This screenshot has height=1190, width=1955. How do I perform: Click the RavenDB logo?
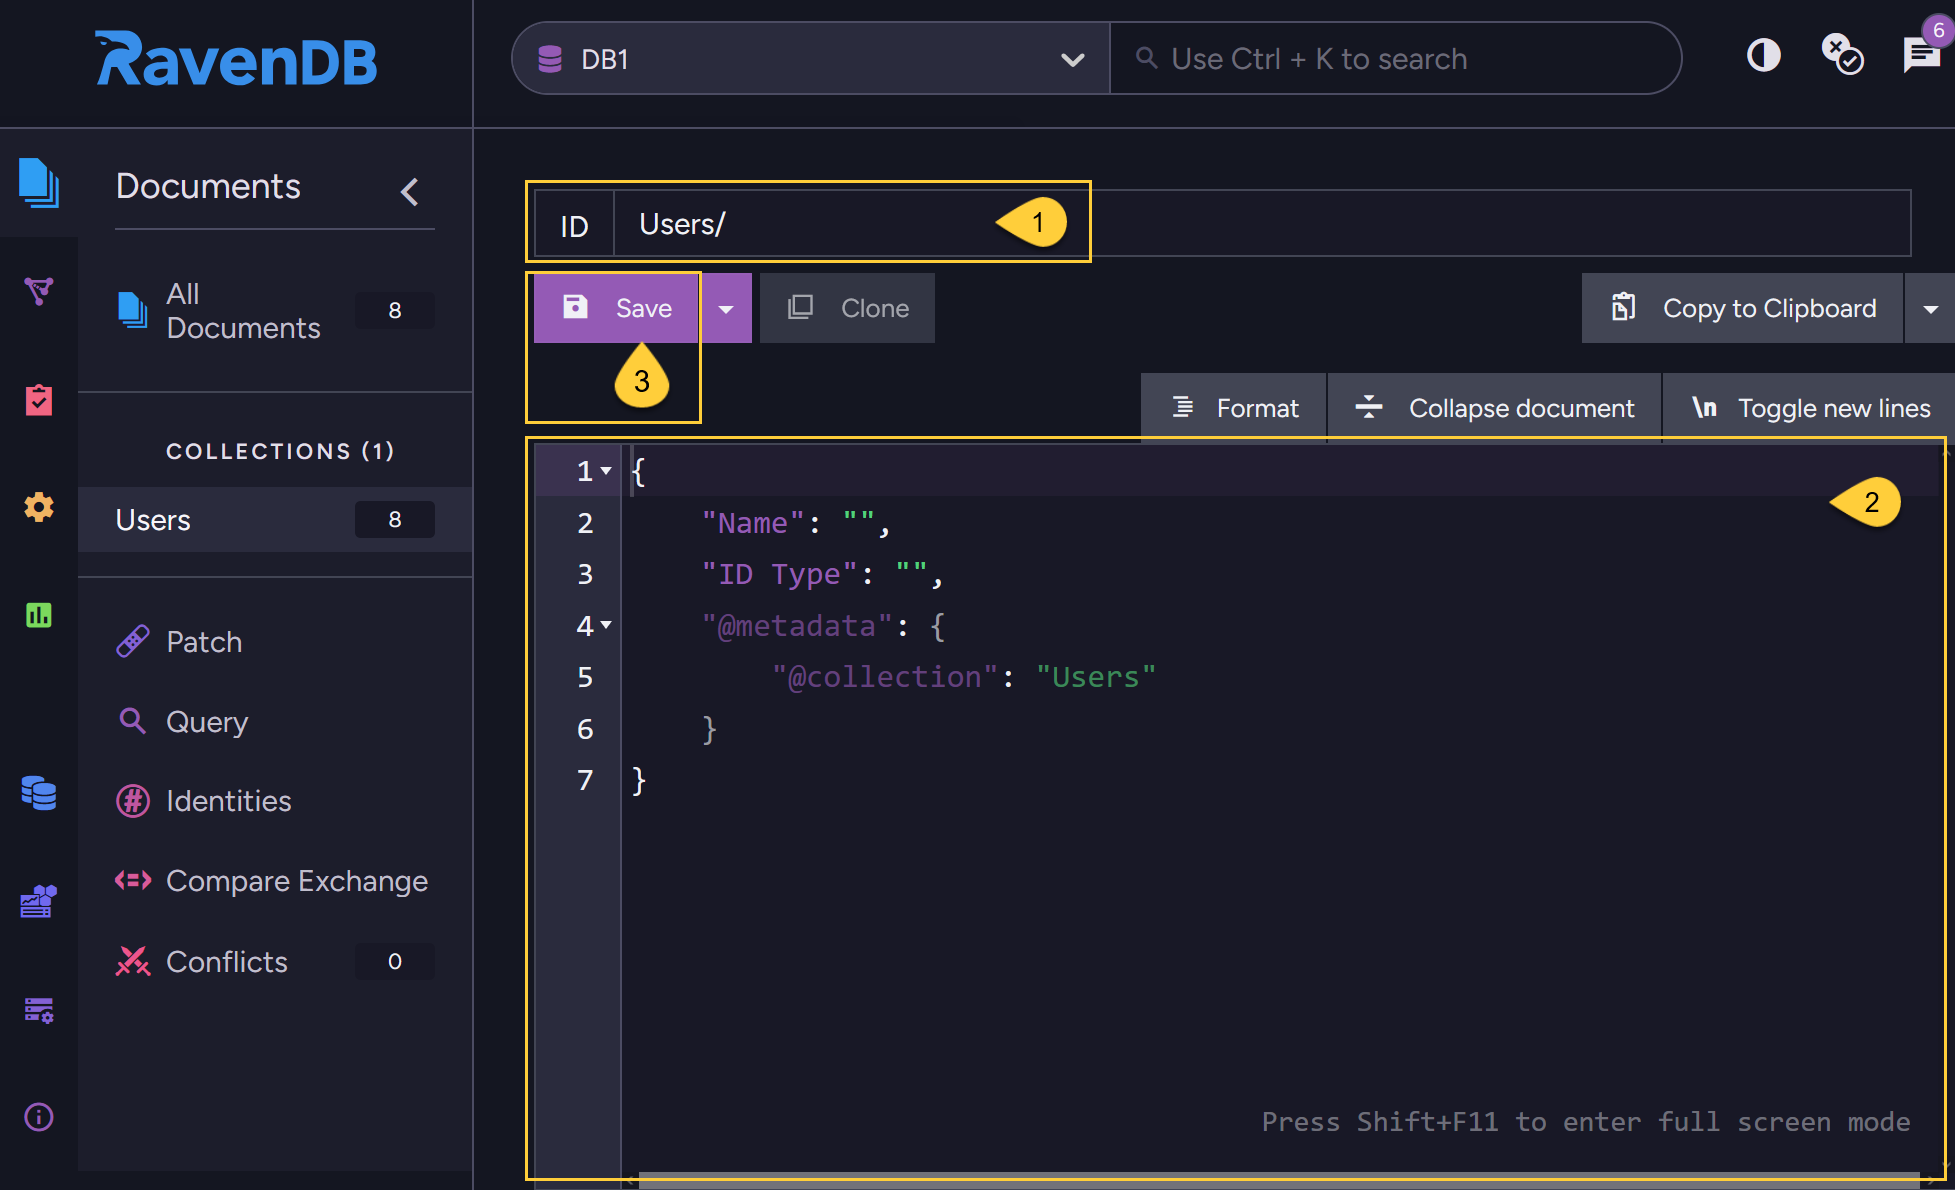pos(236,59)
